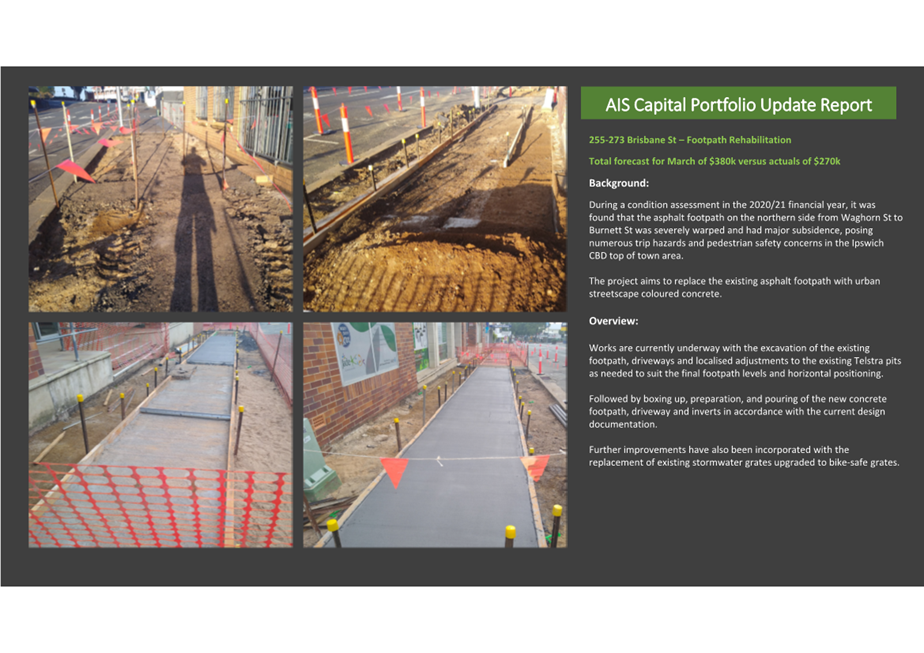
Task: Click the paragraph starting 'During a condition assessment'
Action: (x=745, y=230)
